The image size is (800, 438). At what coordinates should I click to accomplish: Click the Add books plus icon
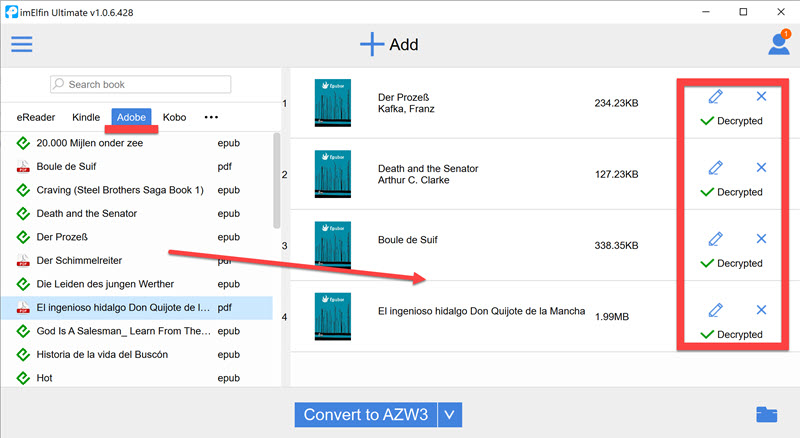[372, 44]
